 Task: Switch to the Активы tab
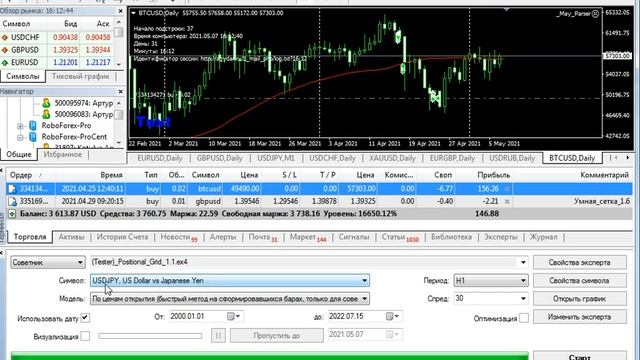(x=71, y=237)
